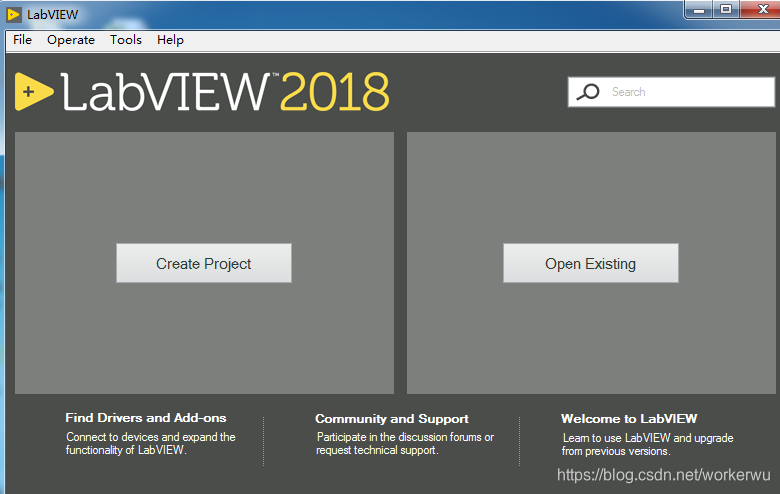This screenshot has width=780, height=494.
Task: Click the magnifying glass search icon
Action: click(588, 92)
